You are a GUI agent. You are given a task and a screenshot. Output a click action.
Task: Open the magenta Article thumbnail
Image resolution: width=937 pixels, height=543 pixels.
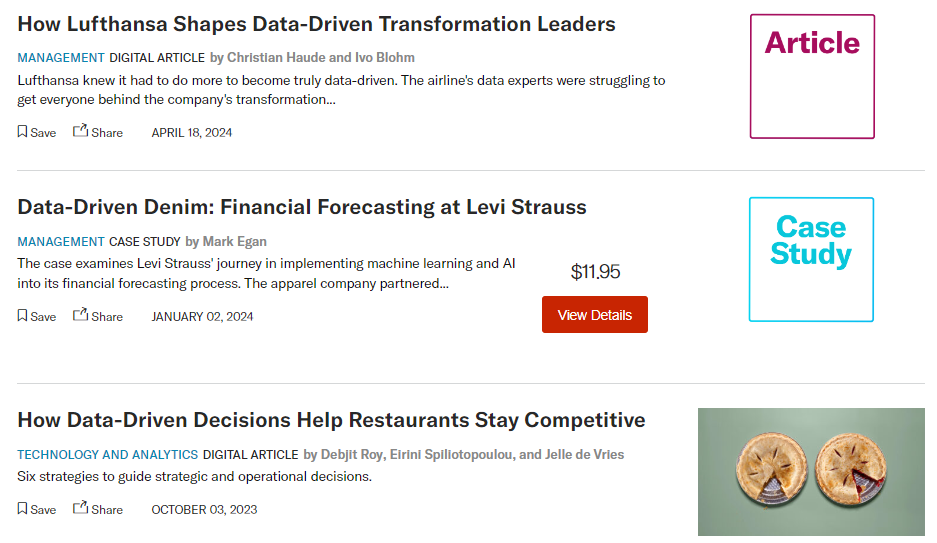pos(812,76)
